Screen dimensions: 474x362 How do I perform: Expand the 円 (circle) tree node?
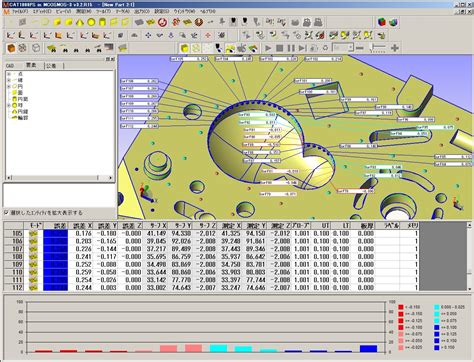point(9,86)
